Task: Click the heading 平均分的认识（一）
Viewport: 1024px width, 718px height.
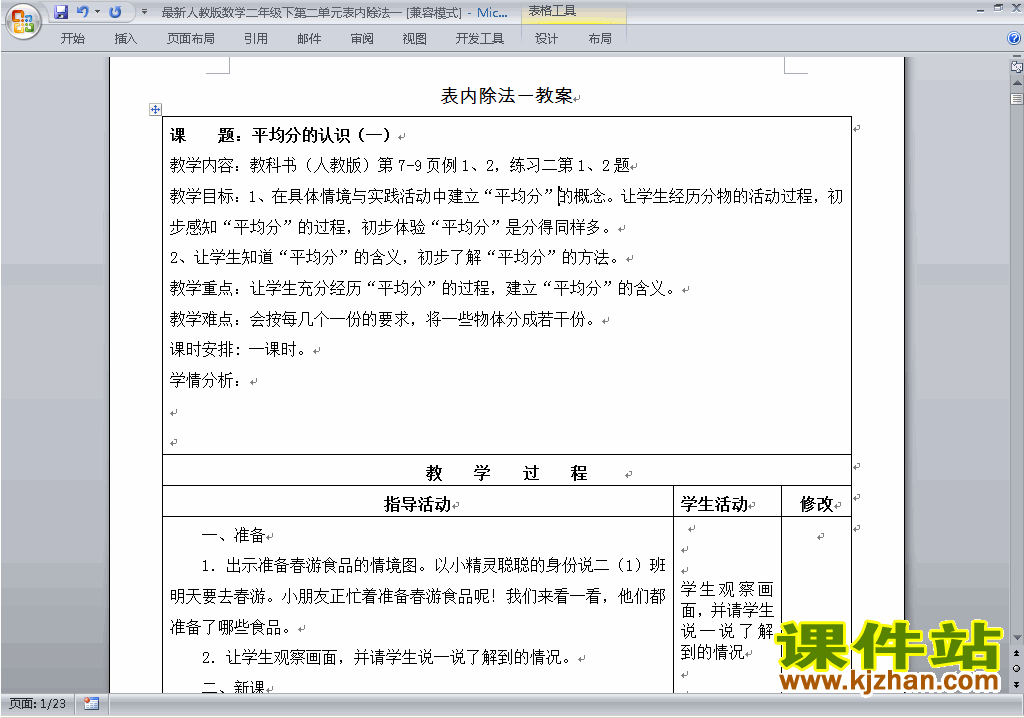Action: [x=321, y=135]
